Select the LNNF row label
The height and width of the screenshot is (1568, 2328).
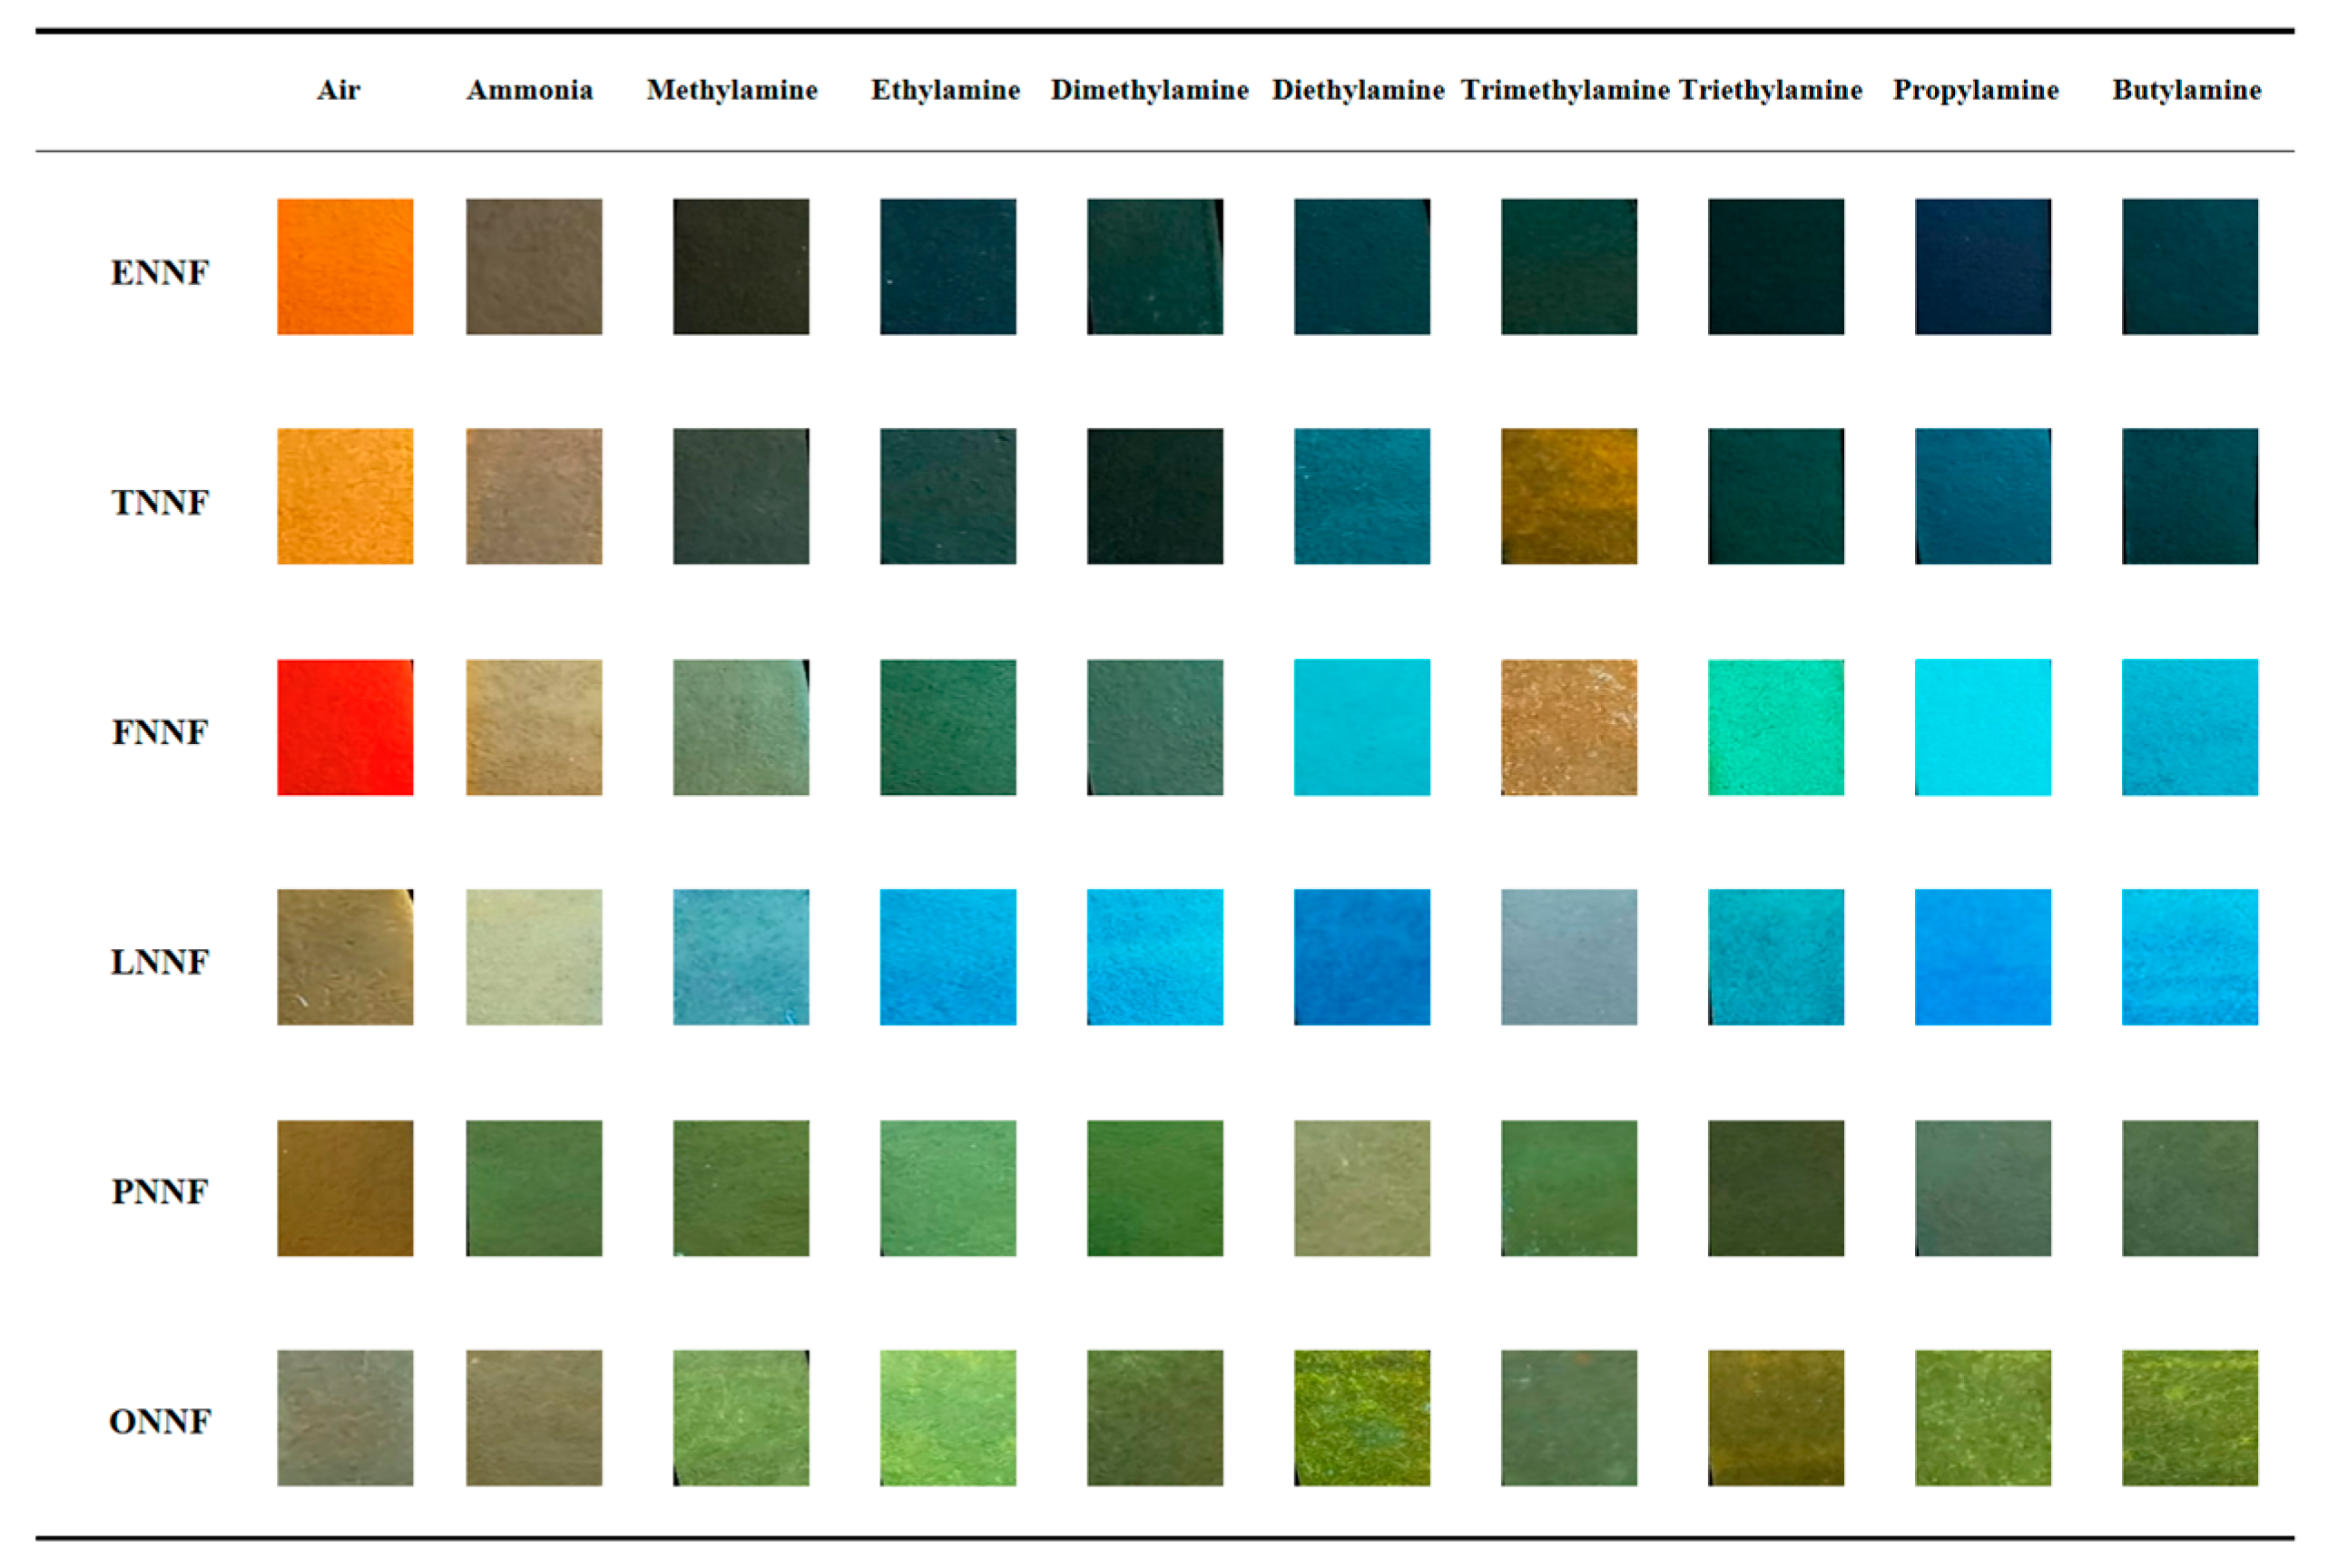[160, 962]
